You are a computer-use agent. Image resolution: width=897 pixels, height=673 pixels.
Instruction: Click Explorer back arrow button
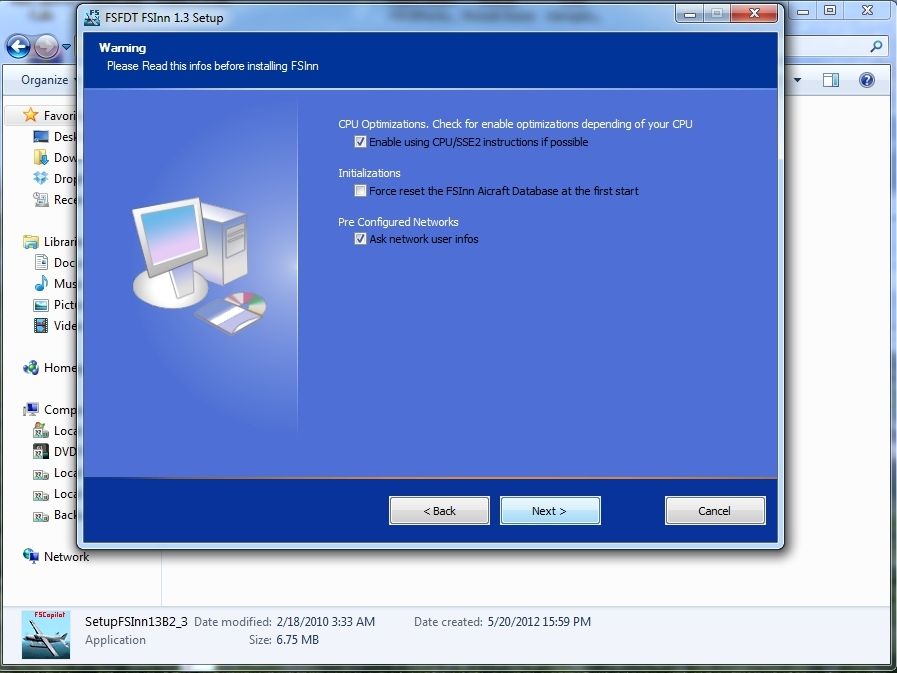(18, 47)
